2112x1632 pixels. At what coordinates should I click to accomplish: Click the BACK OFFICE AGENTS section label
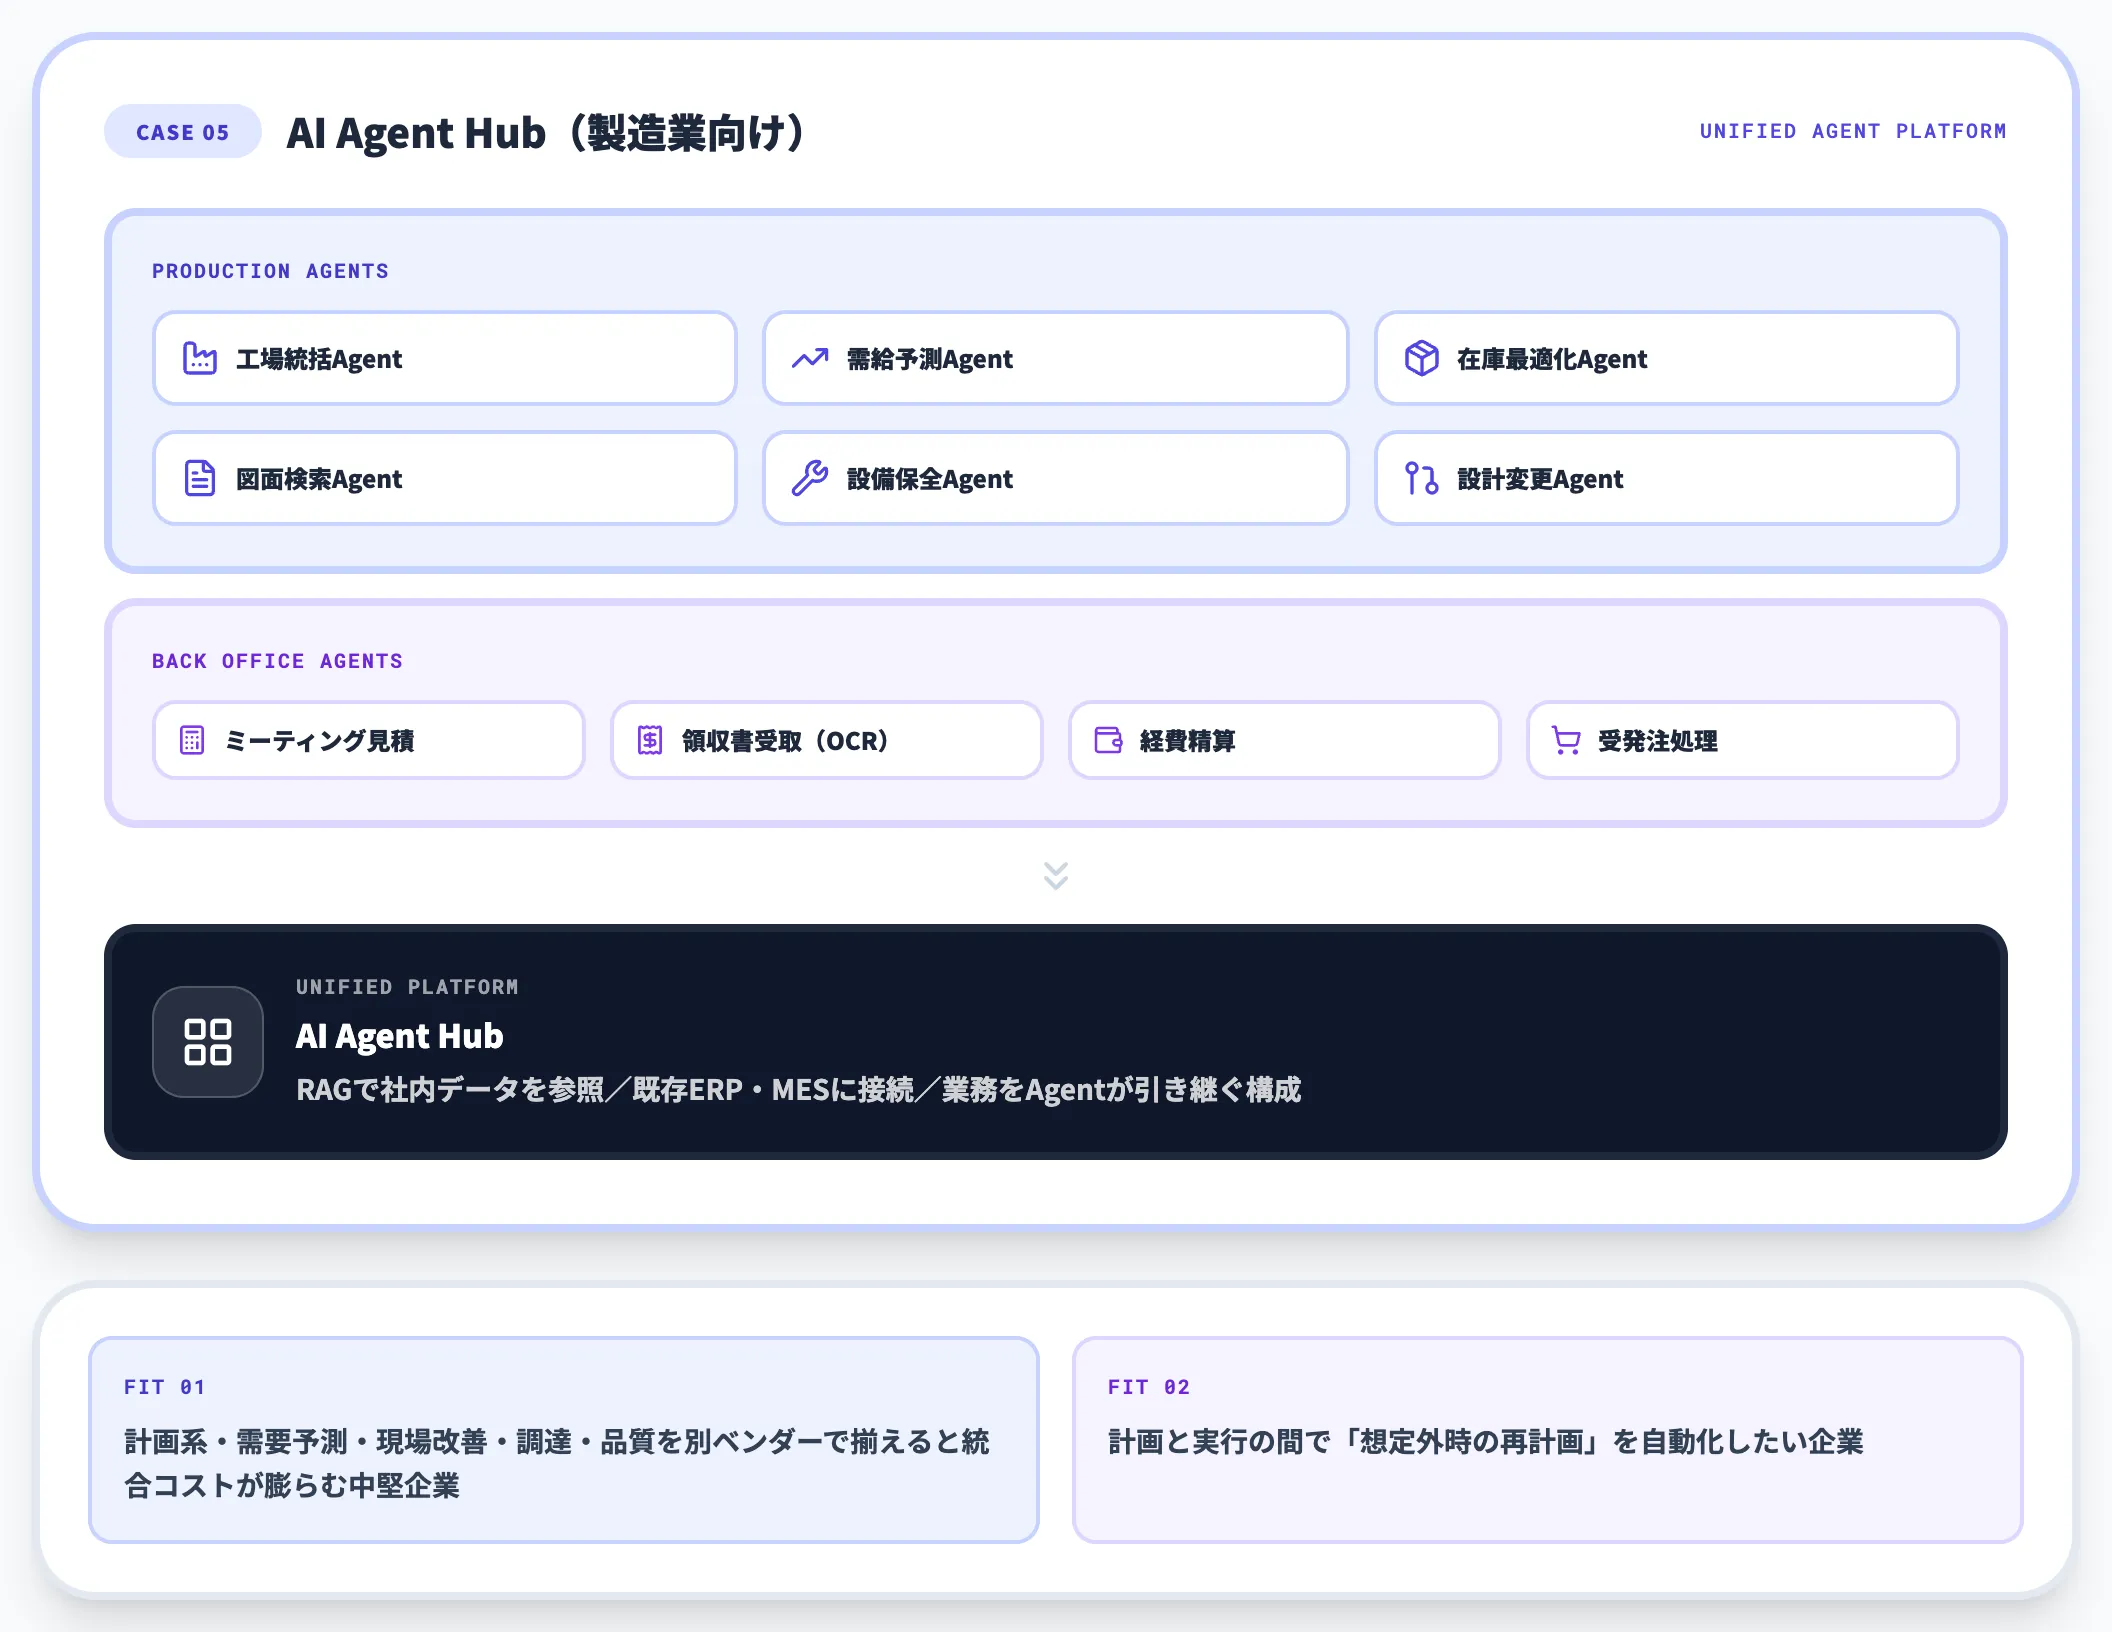[x=277, y=661]
